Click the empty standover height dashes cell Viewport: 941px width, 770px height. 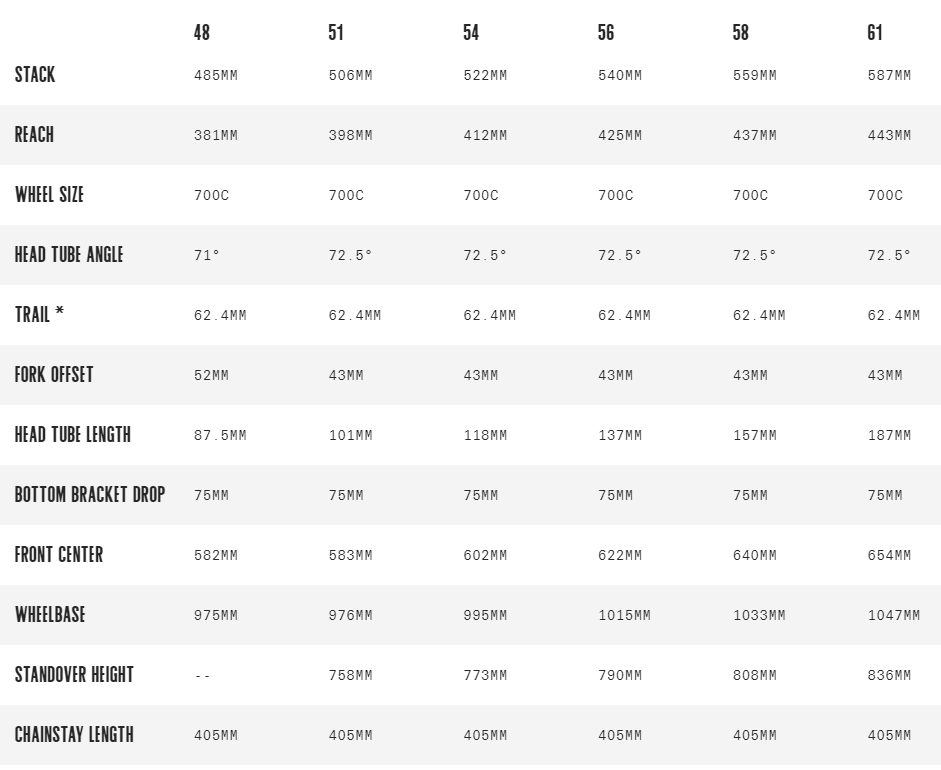pyautogui.click(x=203, y=676)
